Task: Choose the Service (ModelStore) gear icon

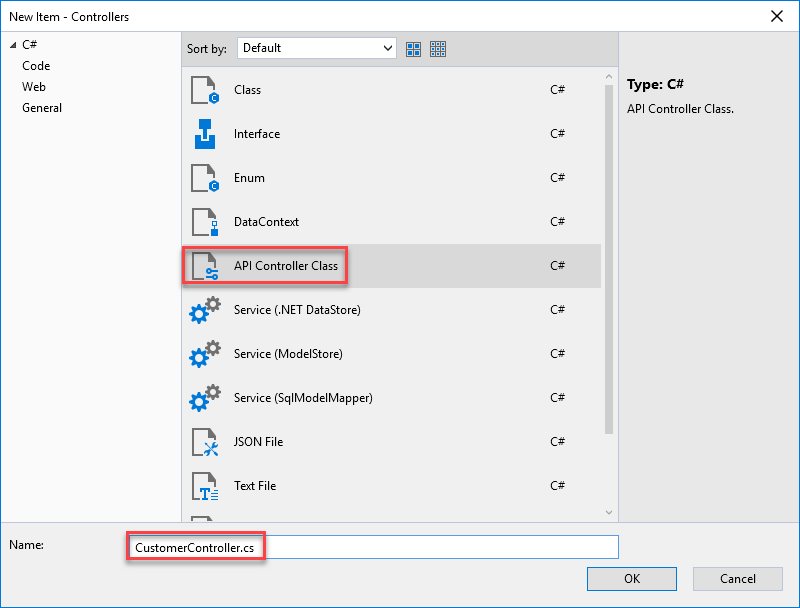Action: pyautogui.click(x=204, y=354)
